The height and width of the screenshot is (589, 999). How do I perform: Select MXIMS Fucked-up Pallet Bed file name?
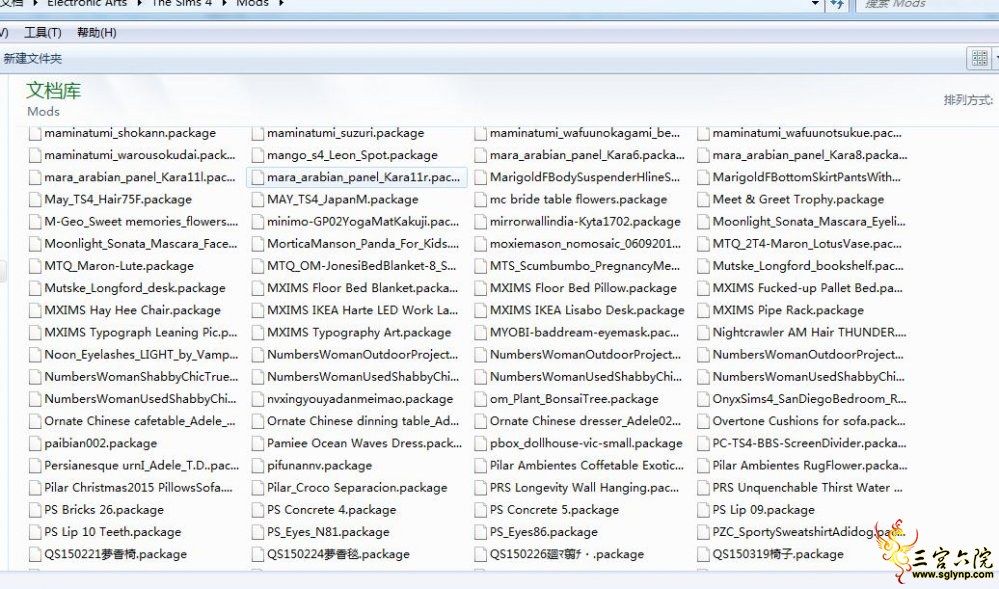(x=807, y=288)
